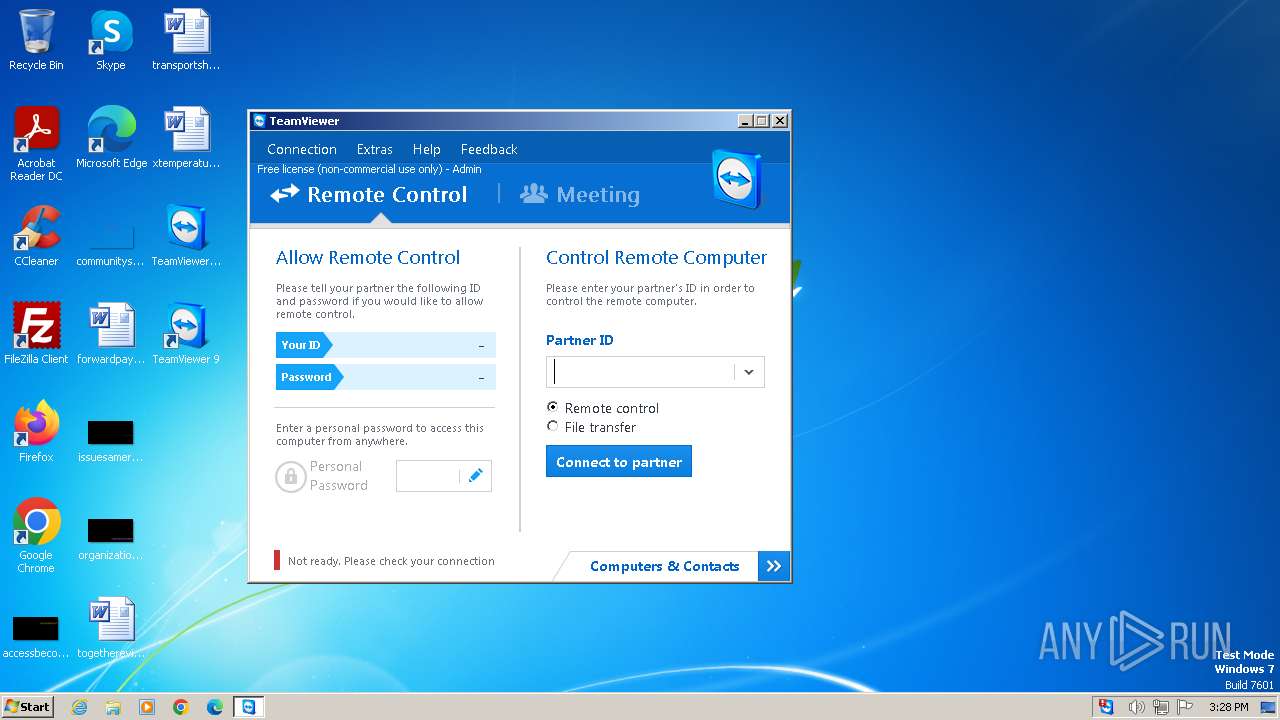Switch to the Remote Control tab
Screen dimensions: 1280x720
click(x=369, y=194)
